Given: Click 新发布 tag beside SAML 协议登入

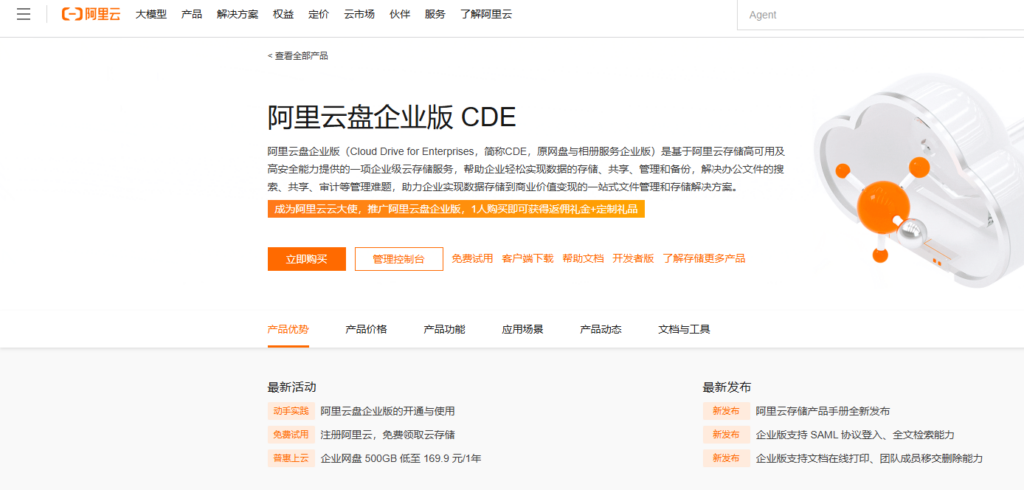Looking at the screenshot, I should 726,434.
